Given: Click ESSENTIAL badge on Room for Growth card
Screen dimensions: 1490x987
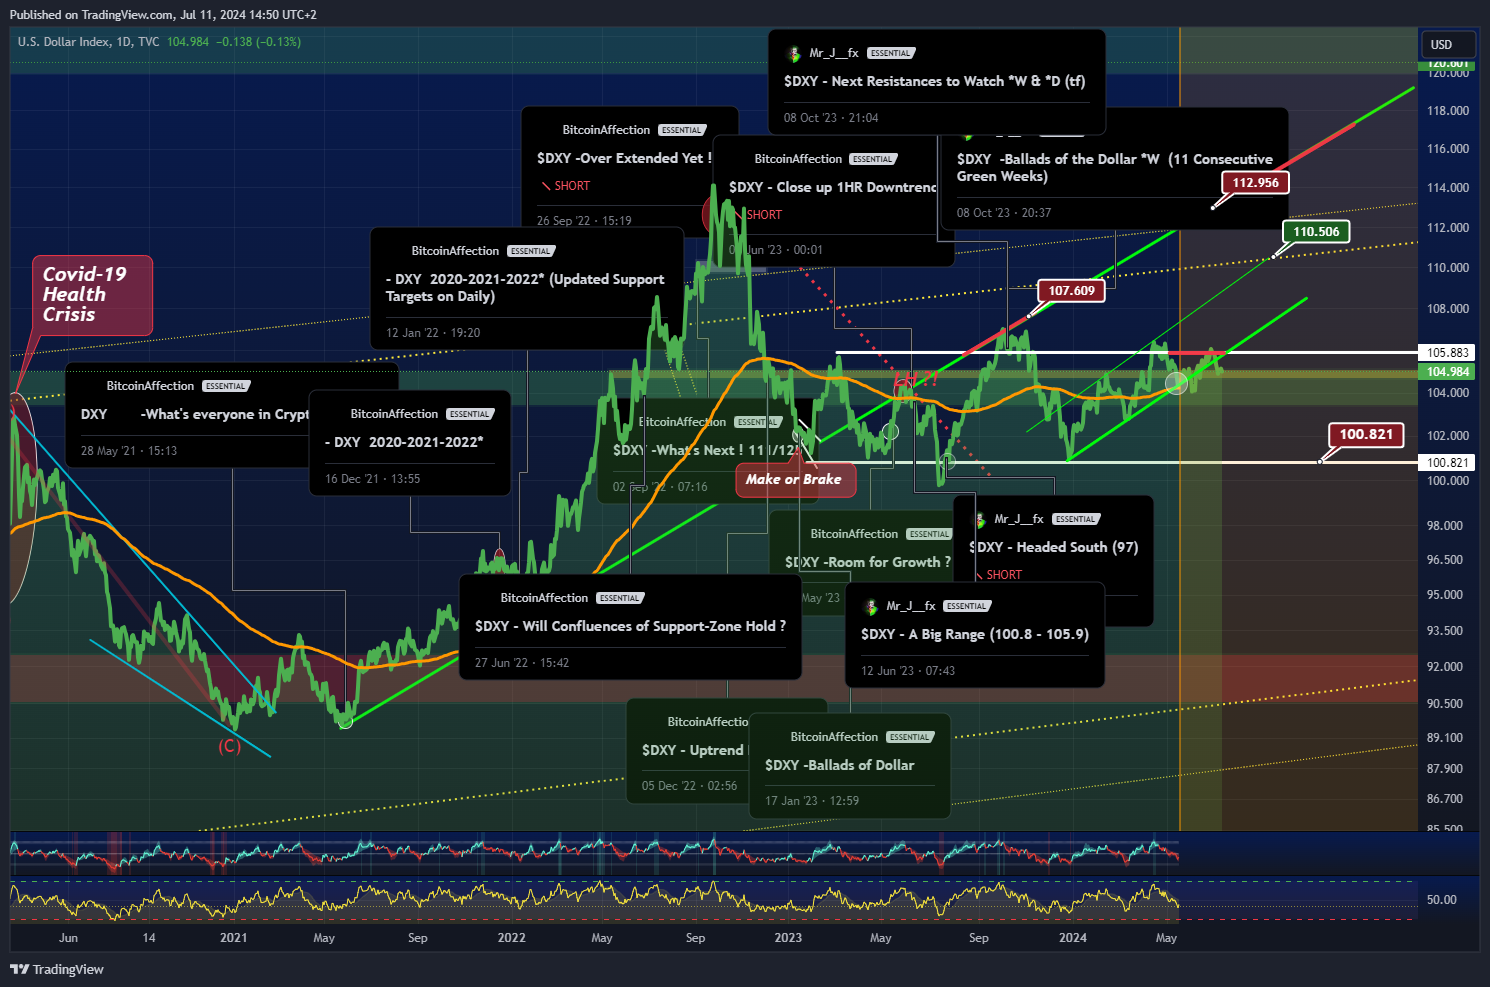Looking at the screenshot, I should coord(929,534).
